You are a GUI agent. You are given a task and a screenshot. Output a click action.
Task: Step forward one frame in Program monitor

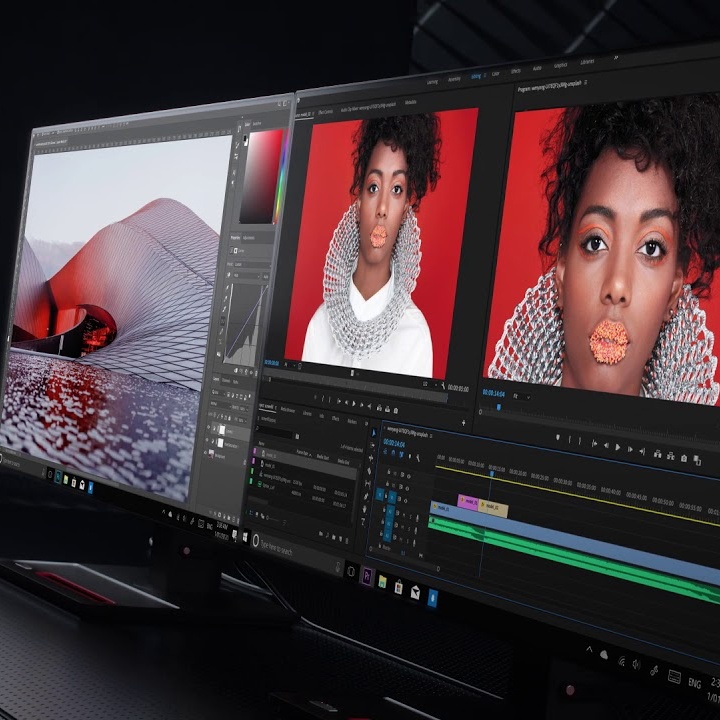pyautogui.click(x=630, y=449)
